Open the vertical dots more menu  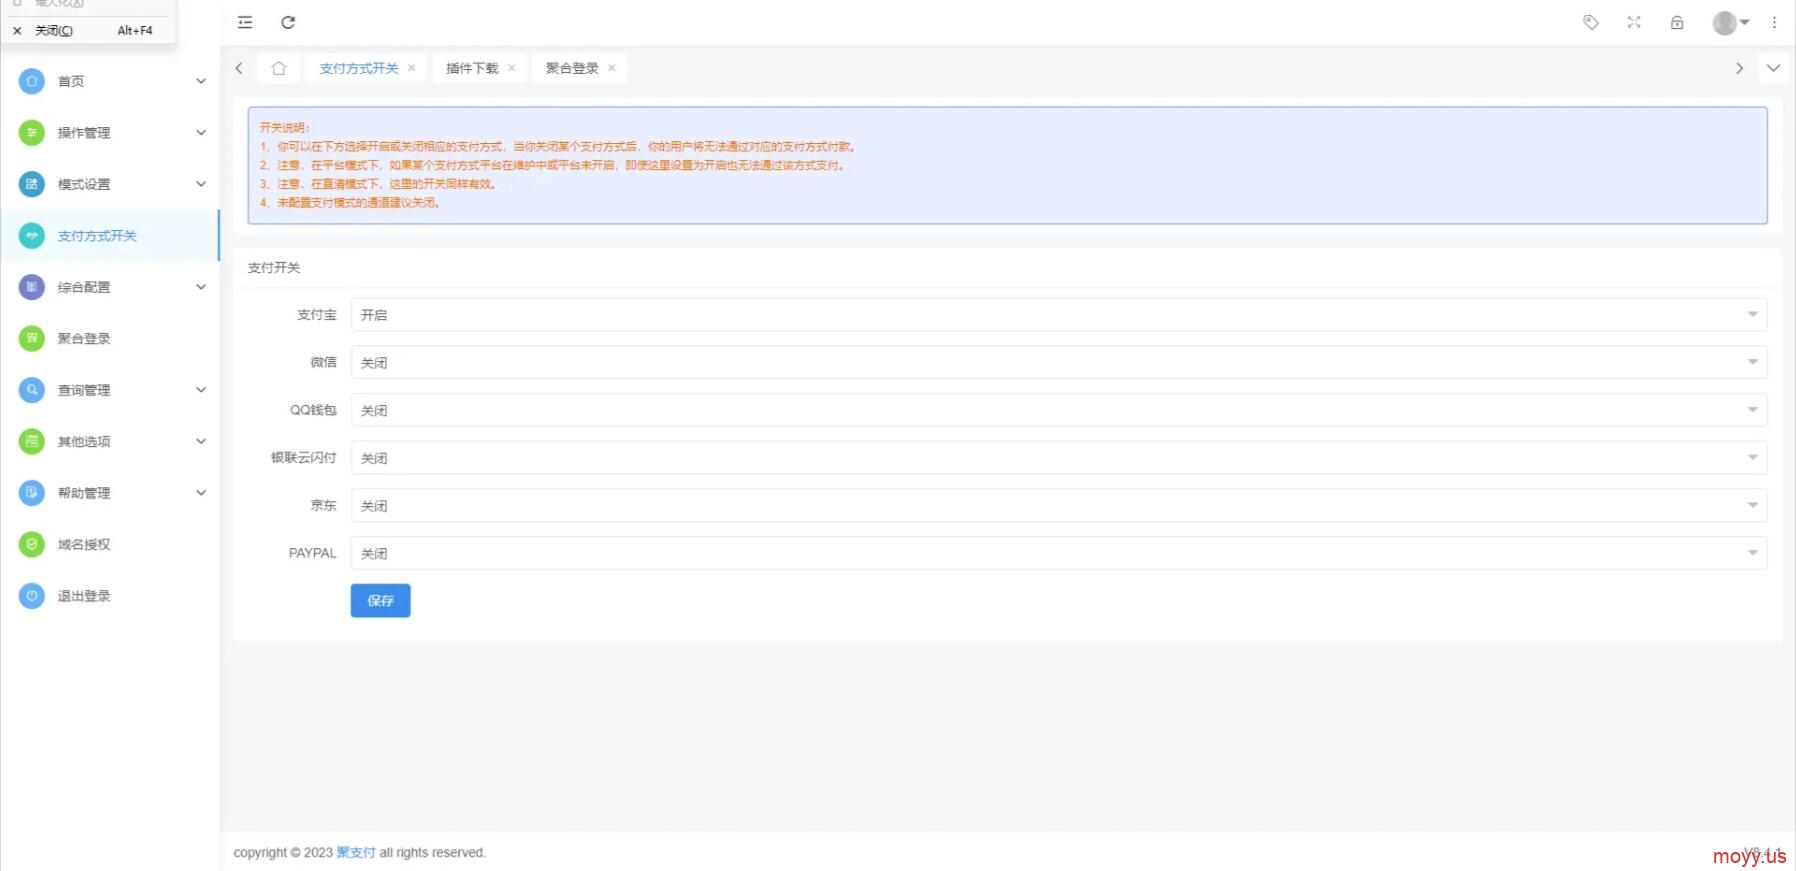tap(1775, 22)
